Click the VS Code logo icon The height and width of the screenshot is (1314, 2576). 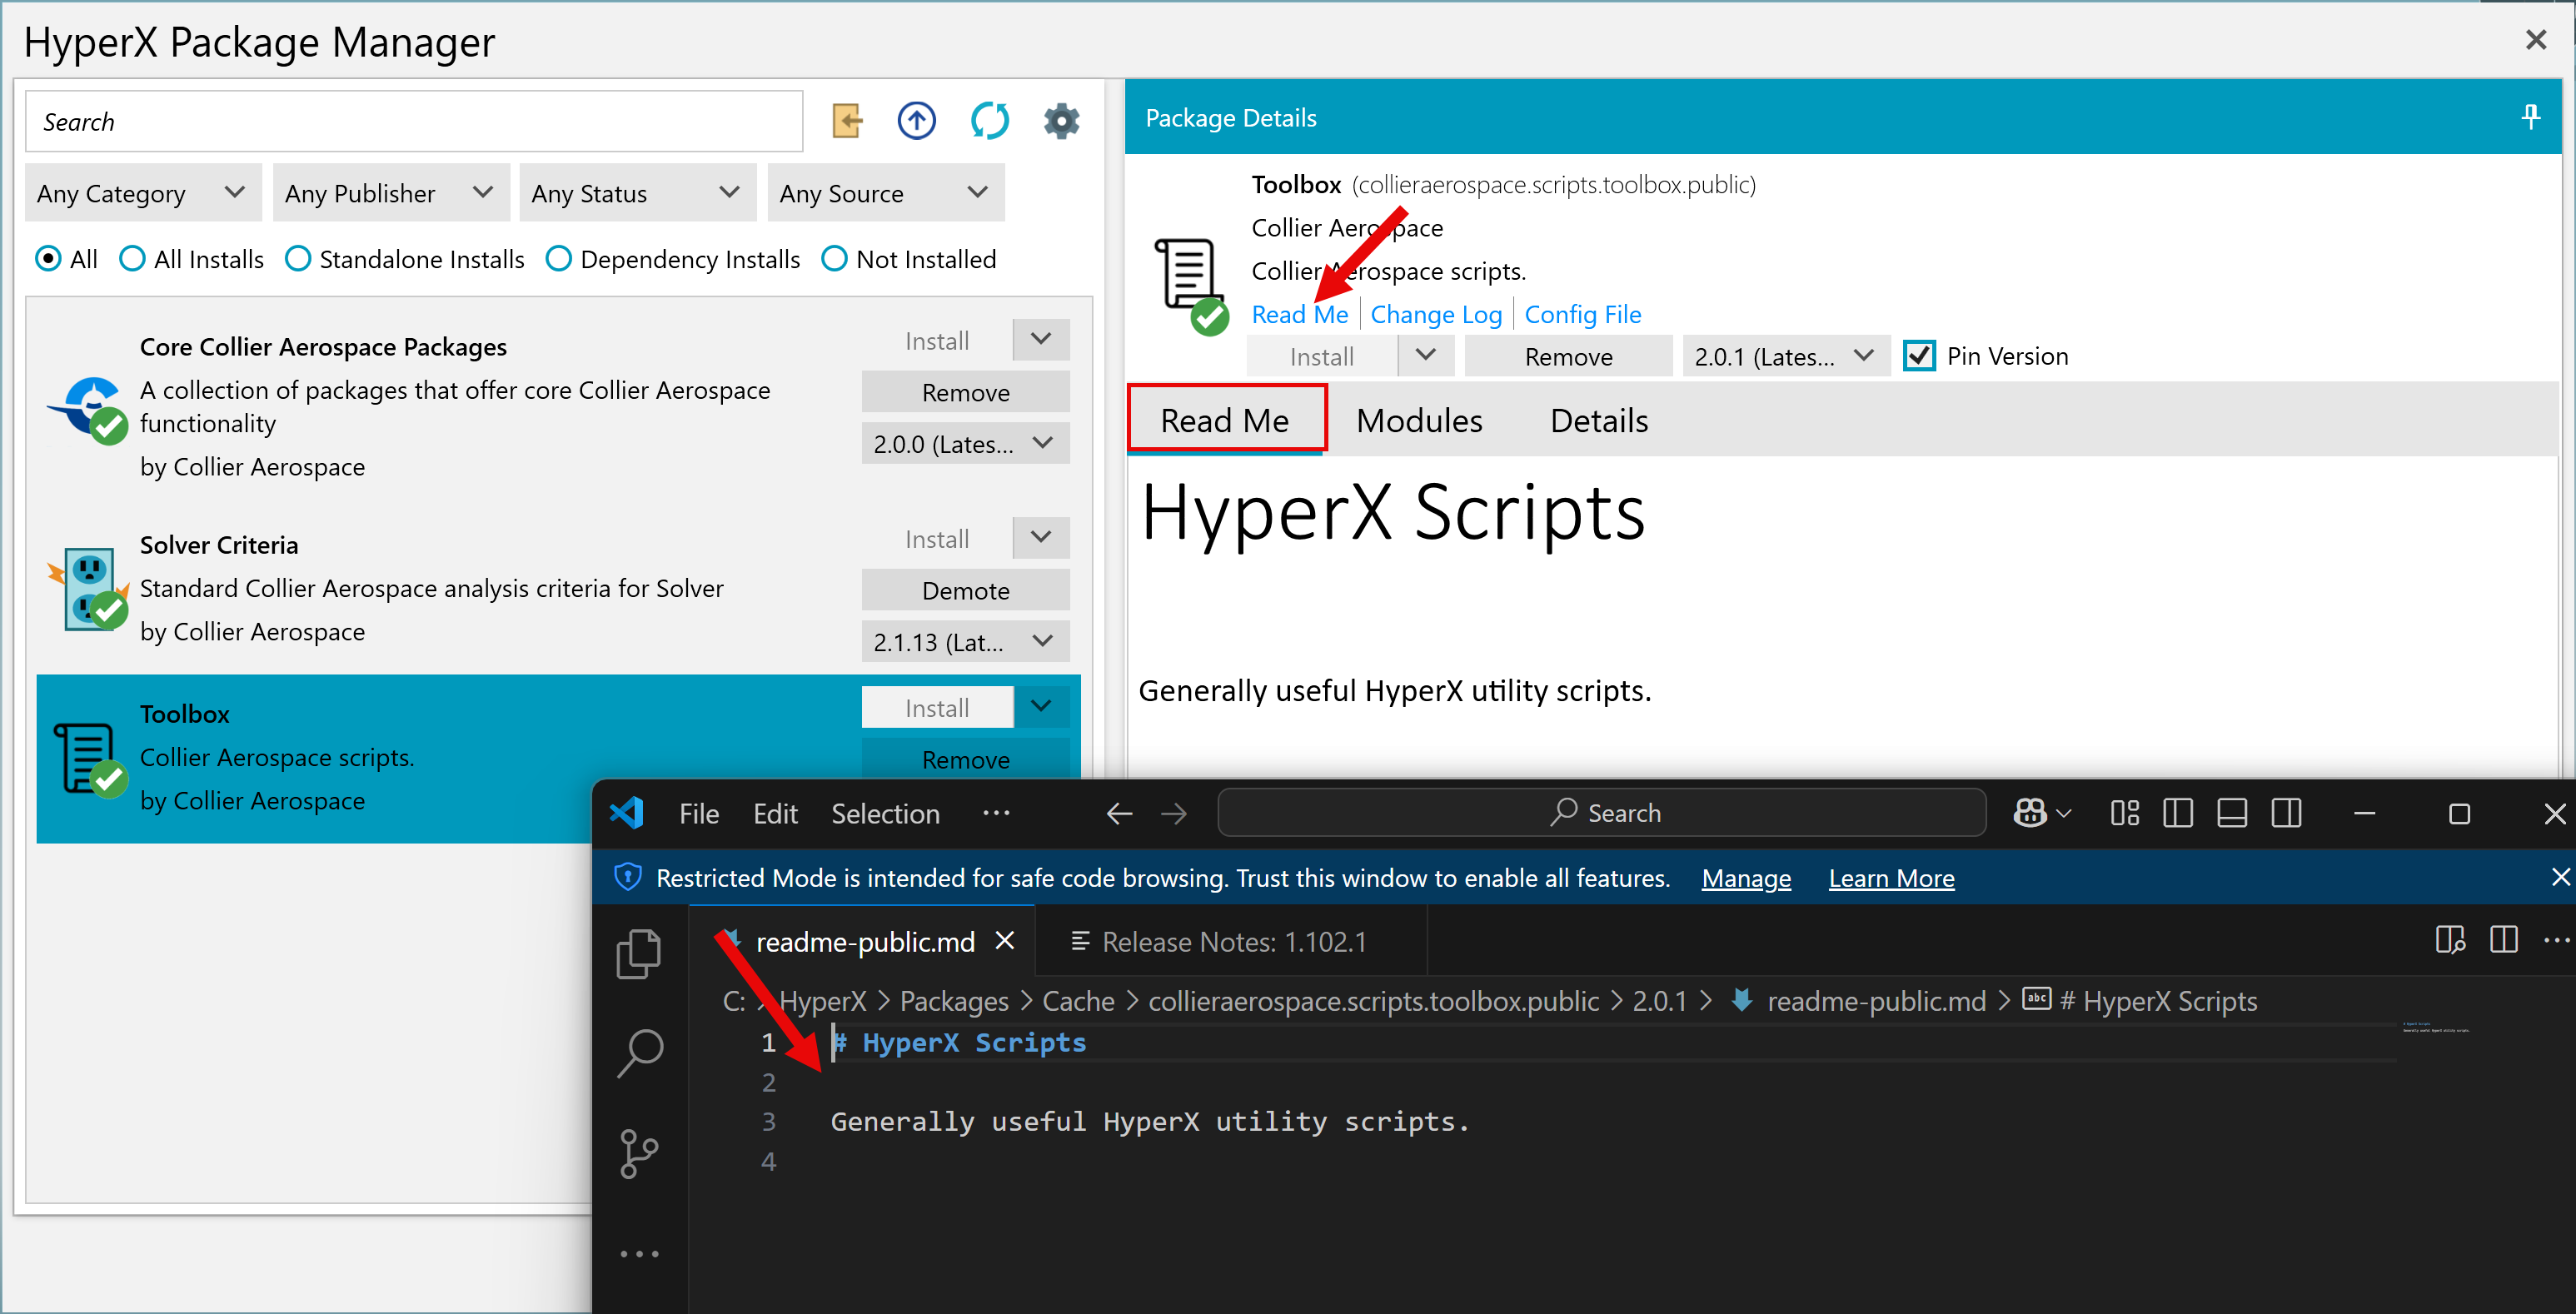point(627,813)
